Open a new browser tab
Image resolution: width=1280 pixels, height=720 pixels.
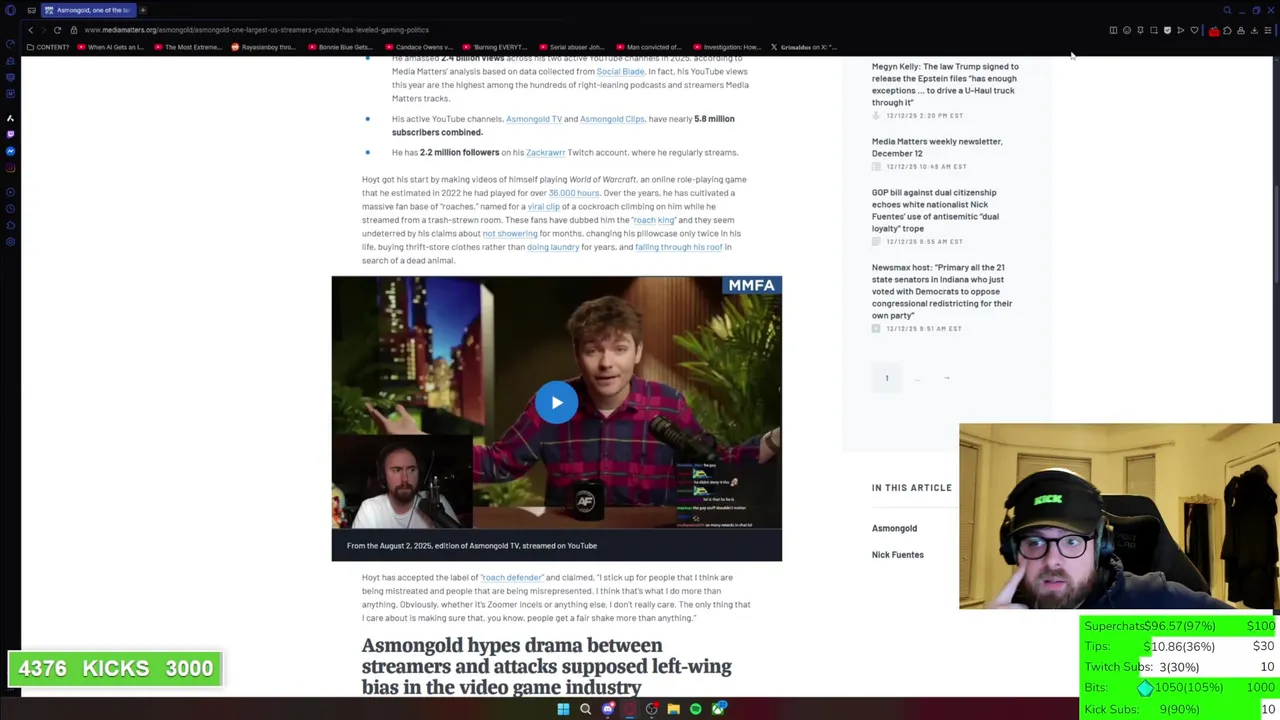(x=143, y=10)
